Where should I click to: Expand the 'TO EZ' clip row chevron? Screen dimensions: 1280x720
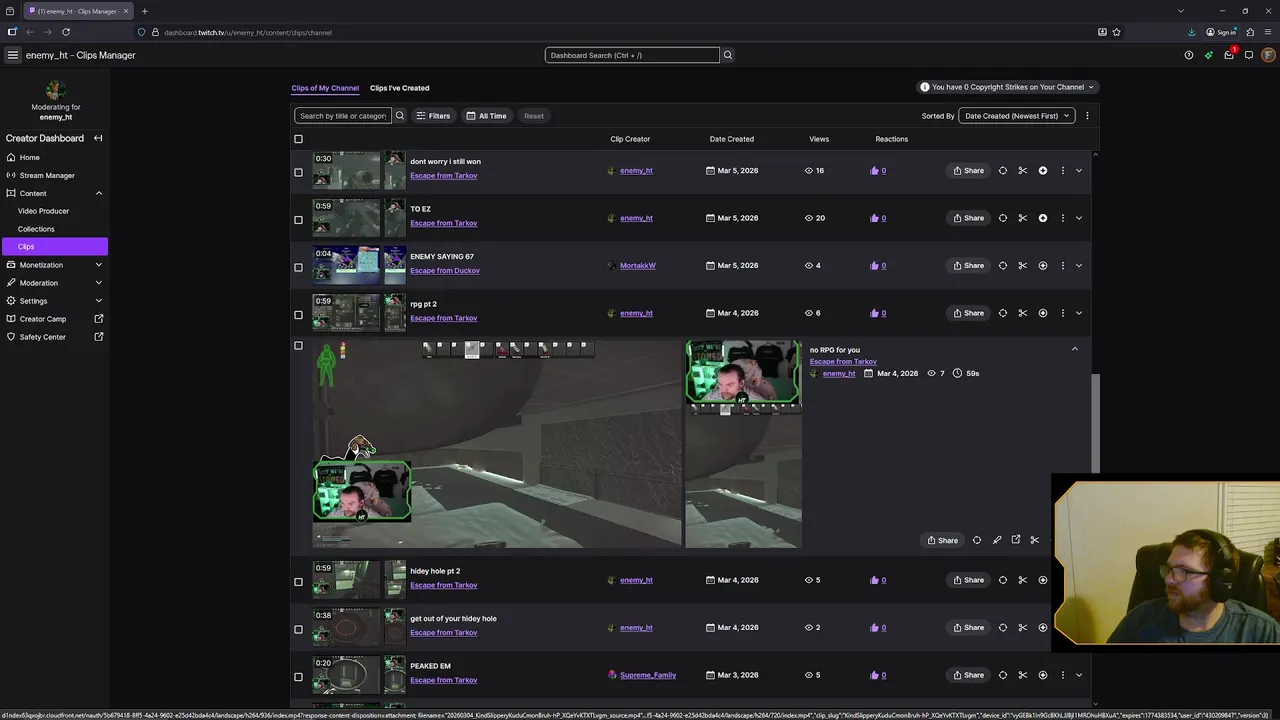coord(1079,218)
